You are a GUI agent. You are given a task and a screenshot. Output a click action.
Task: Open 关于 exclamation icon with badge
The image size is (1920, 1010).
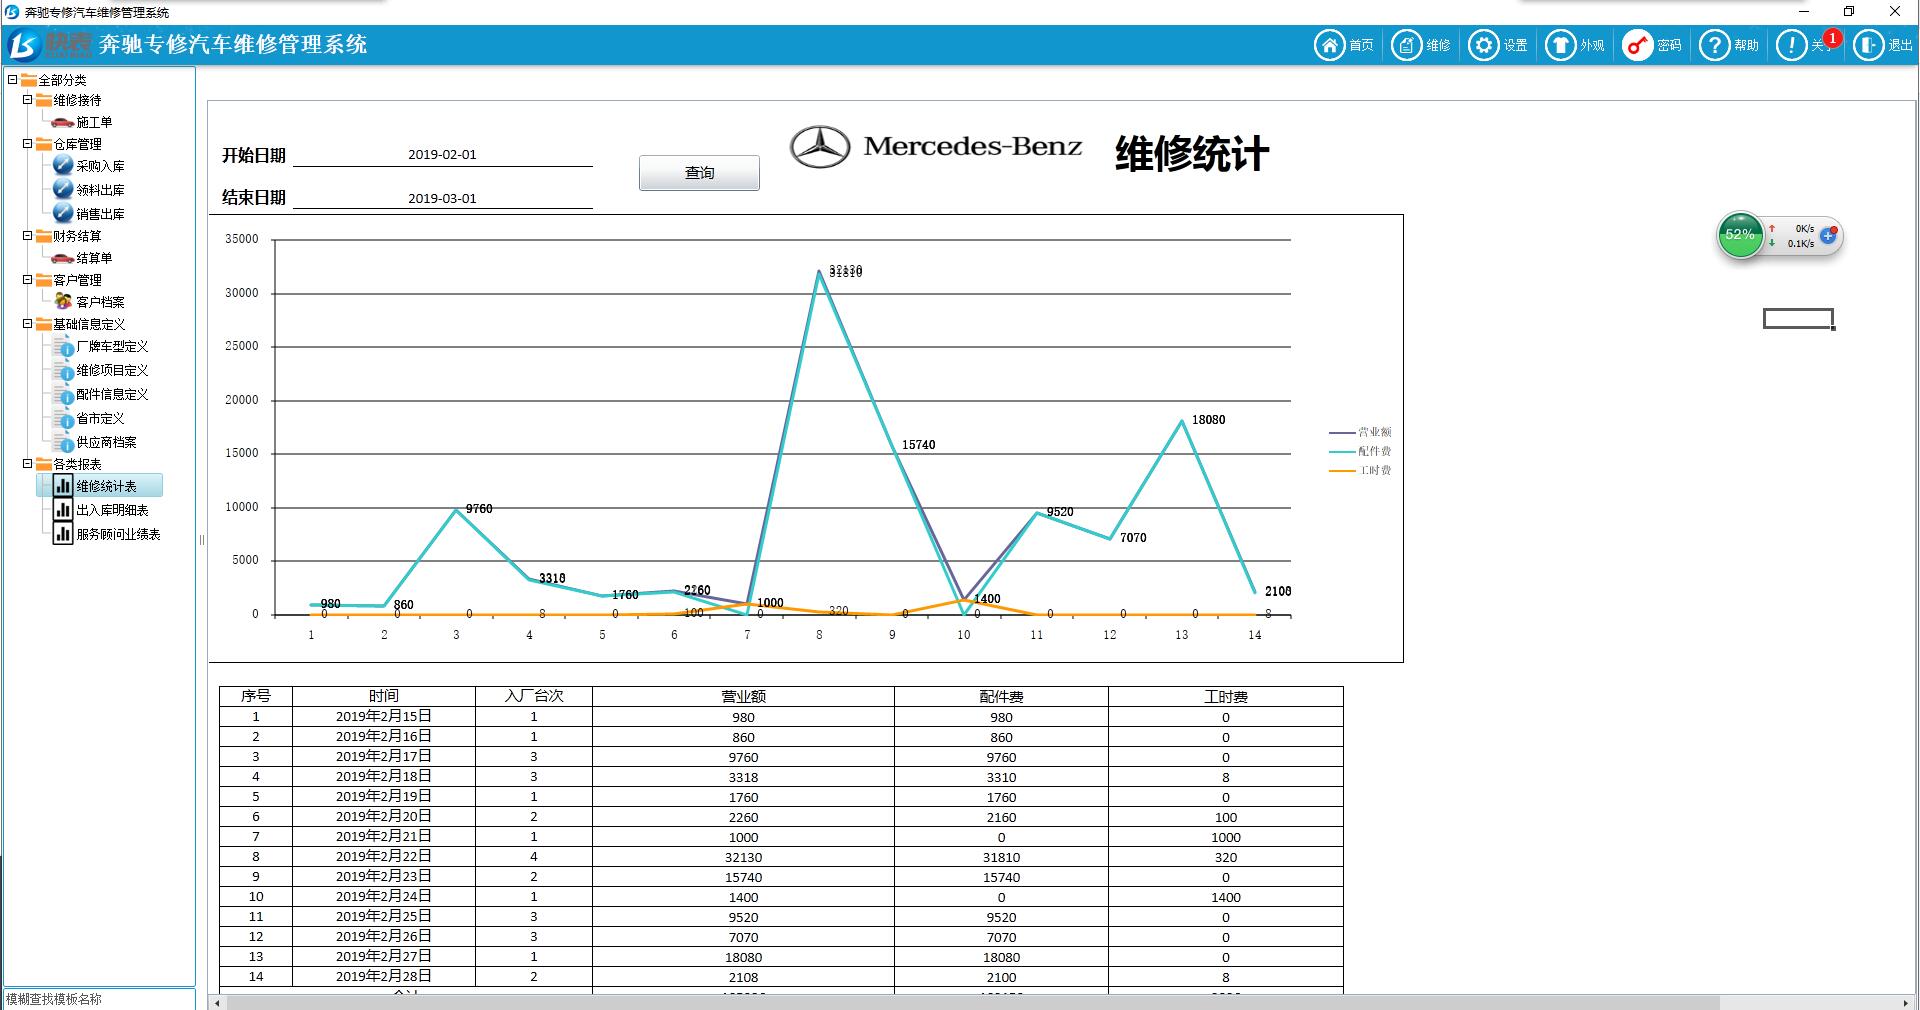coord(1792,45)
